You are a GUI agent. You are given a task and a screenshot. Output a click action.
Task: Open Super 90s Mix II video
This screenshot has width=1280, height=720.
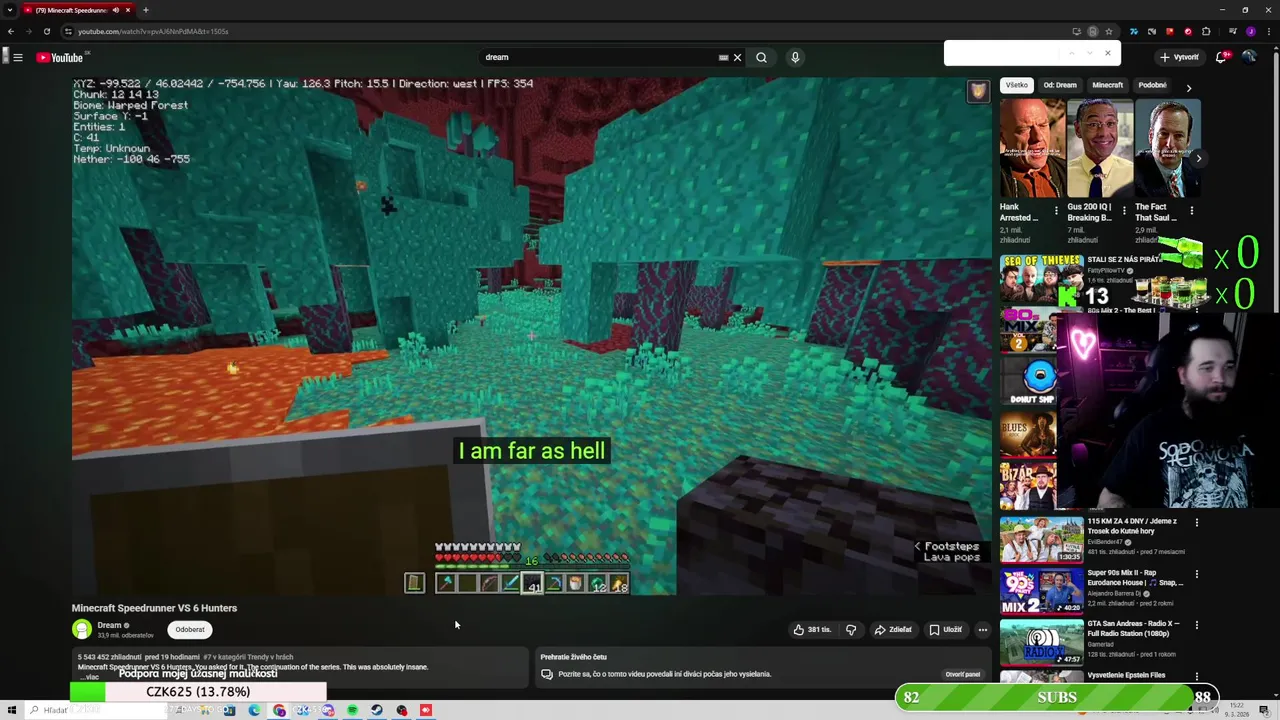(x=1041, y=591)
